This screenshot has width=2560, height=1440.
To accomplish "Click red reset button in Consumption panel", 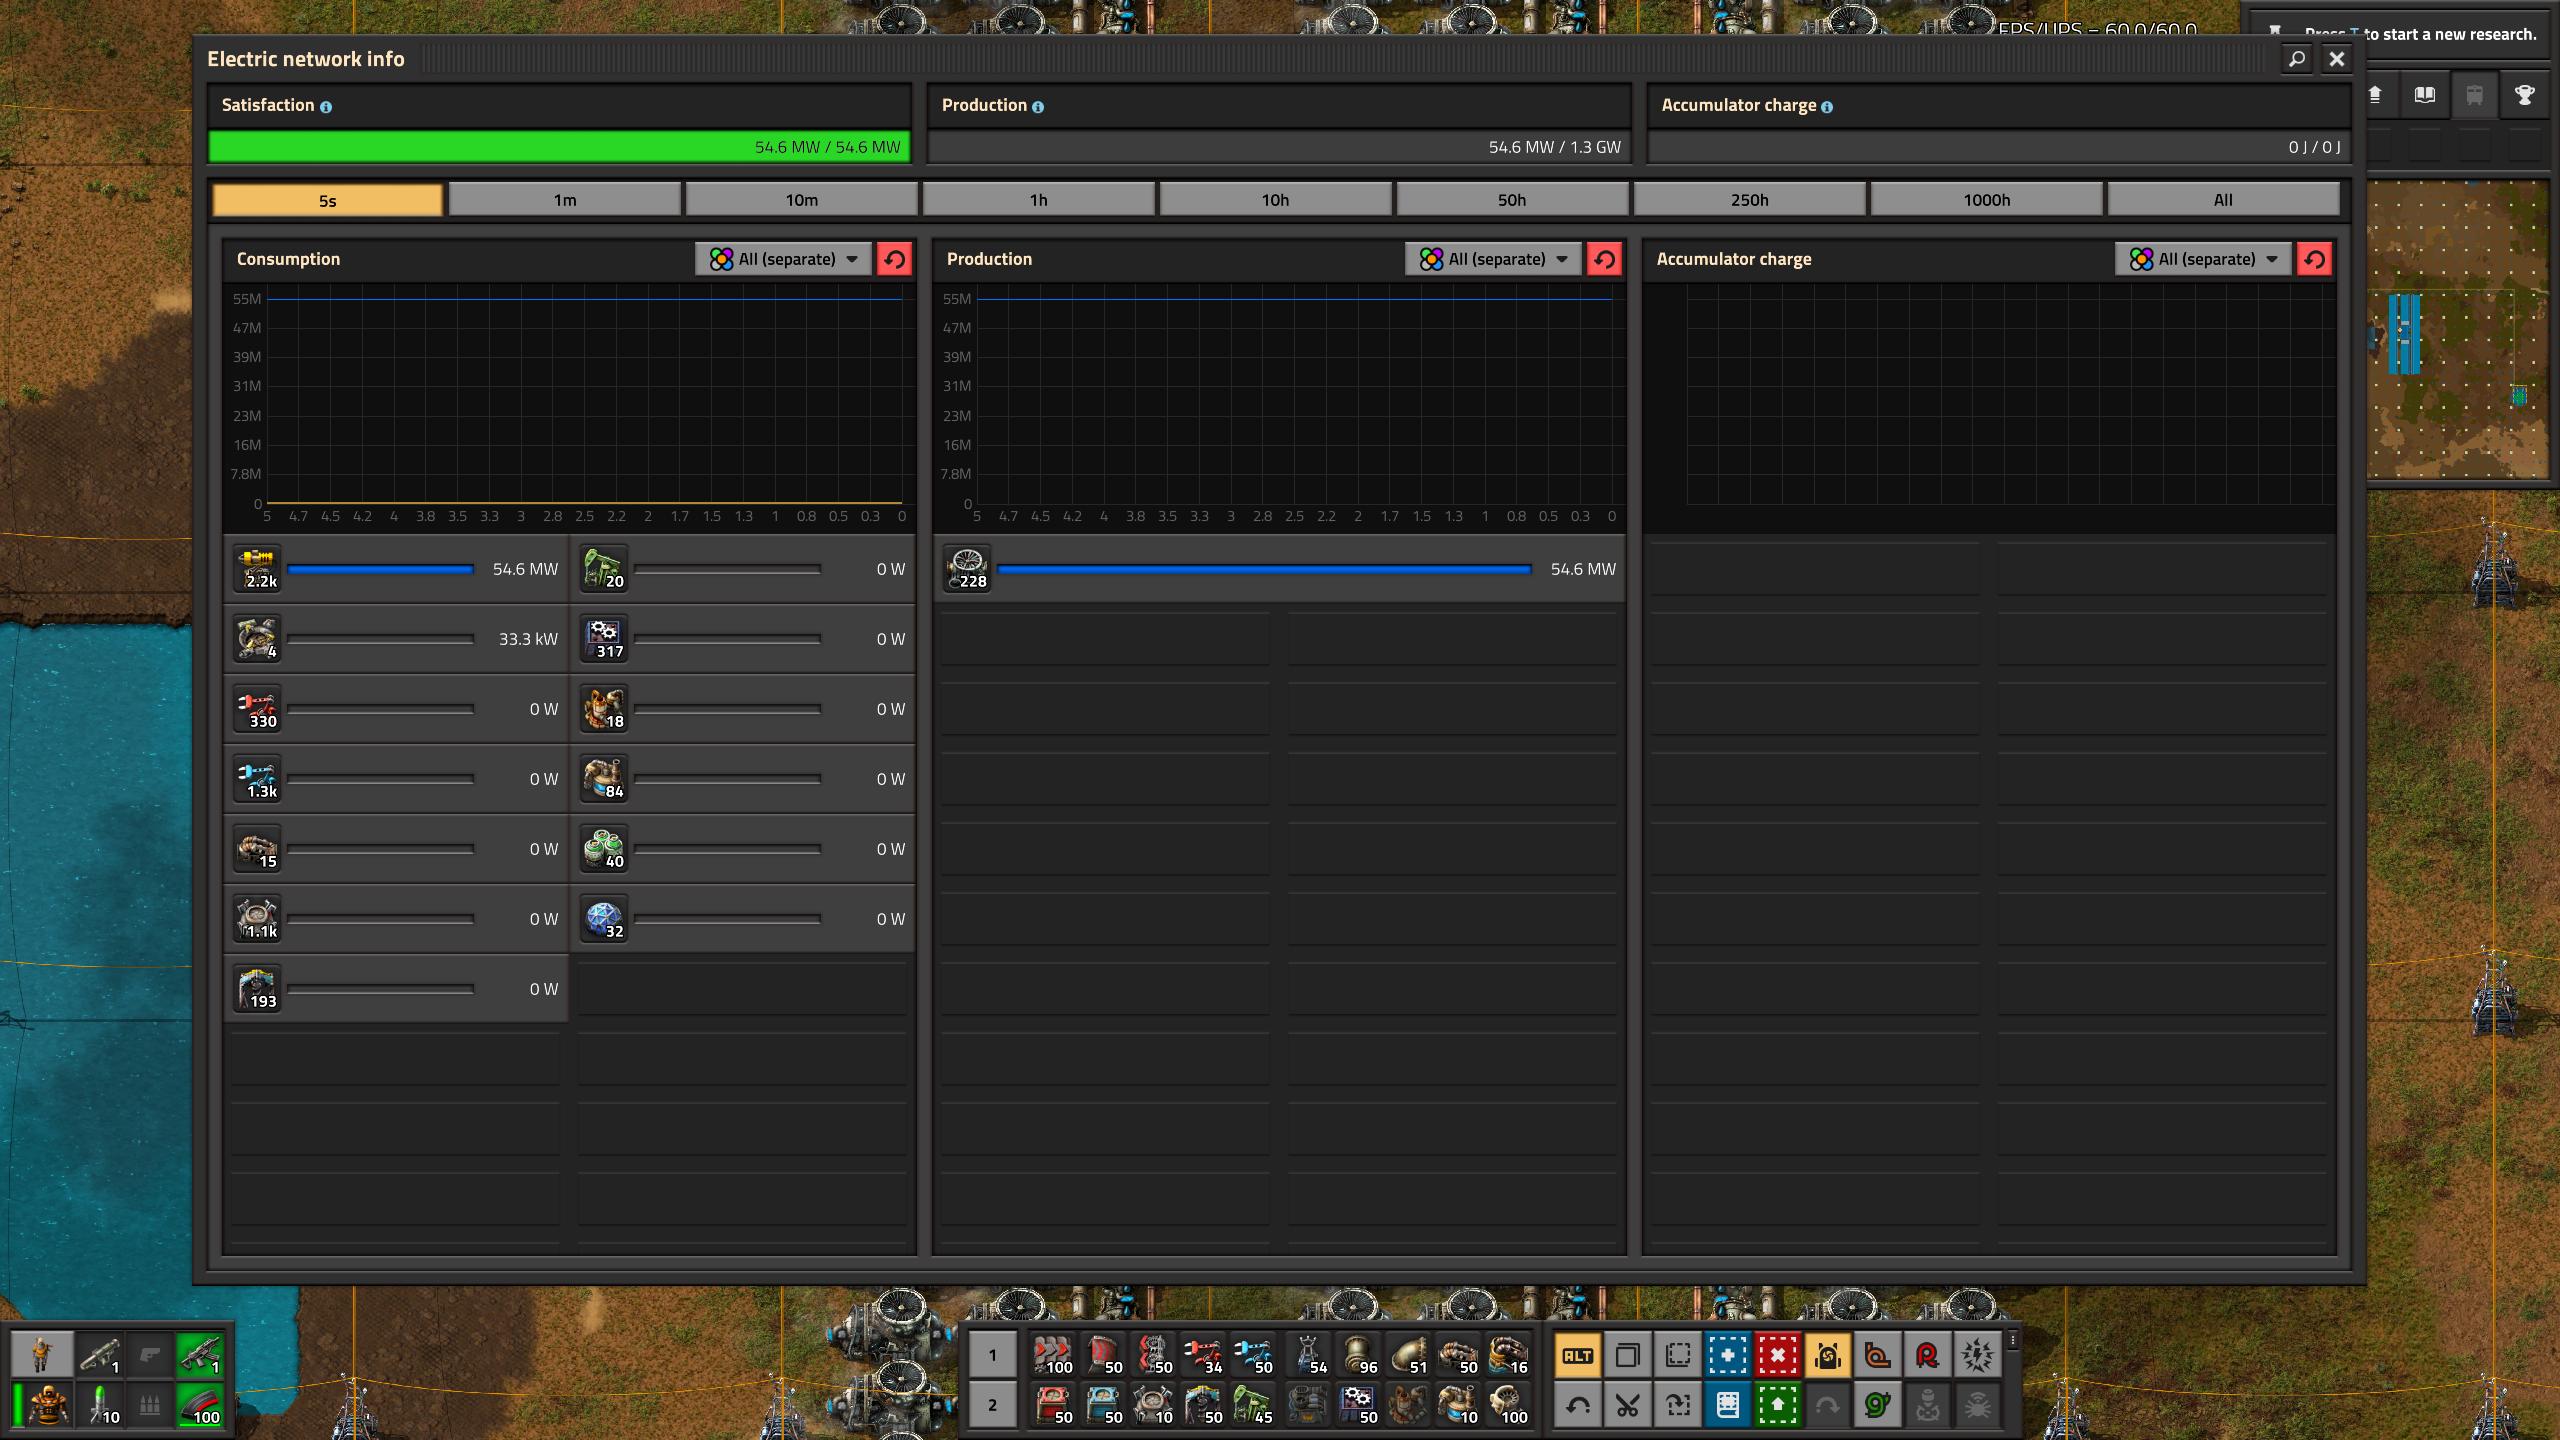I will coord(894,259).
